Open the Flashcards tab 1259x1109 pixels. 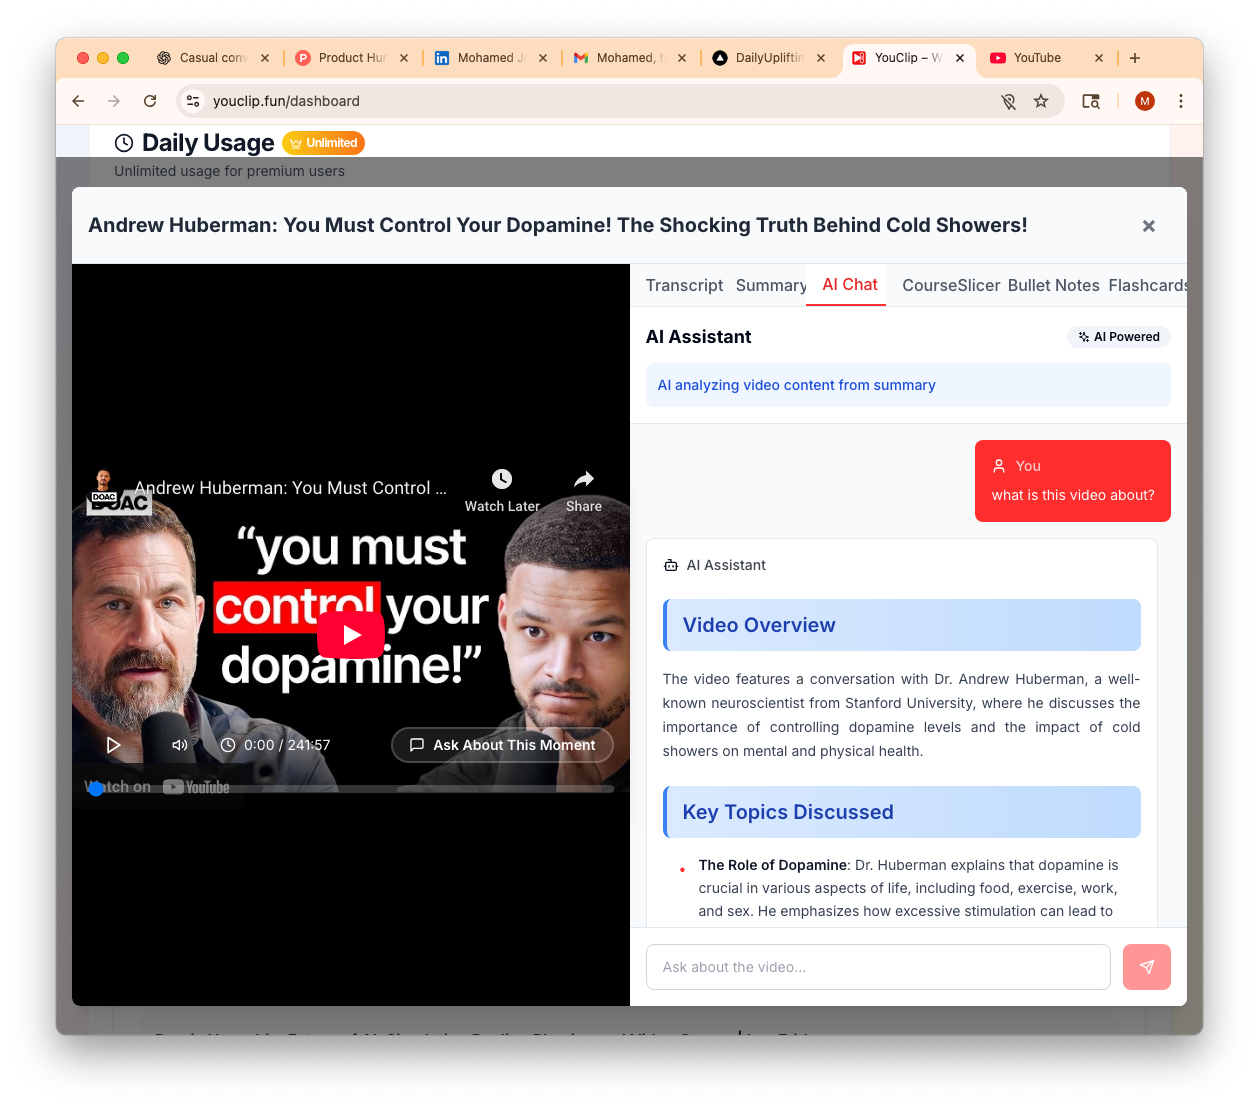[1147, 285]
